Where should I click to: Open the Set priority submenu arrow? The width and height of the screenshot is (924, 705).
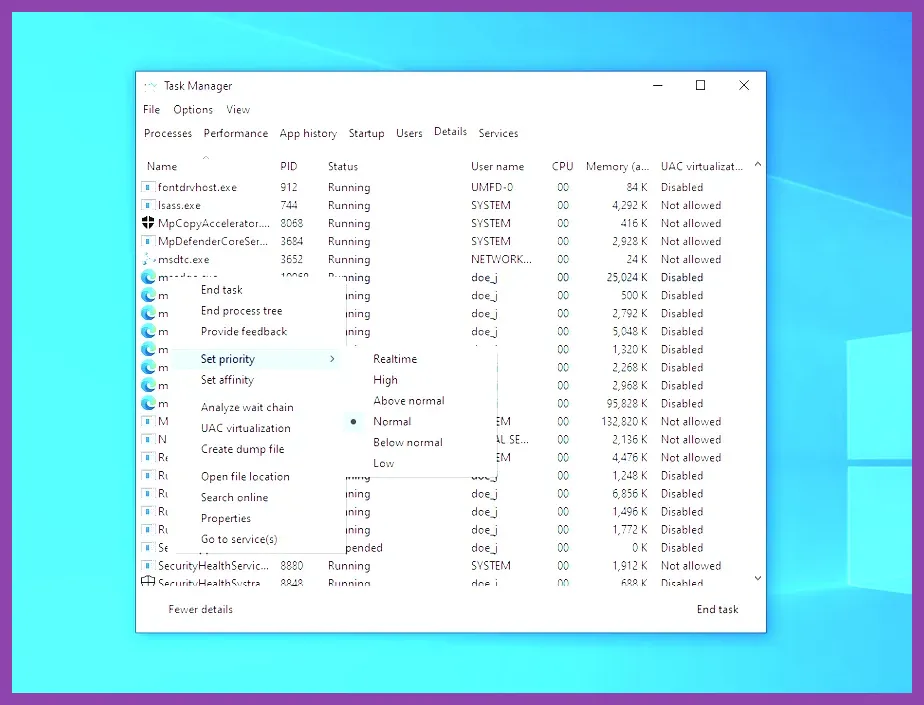coord(332,359)
